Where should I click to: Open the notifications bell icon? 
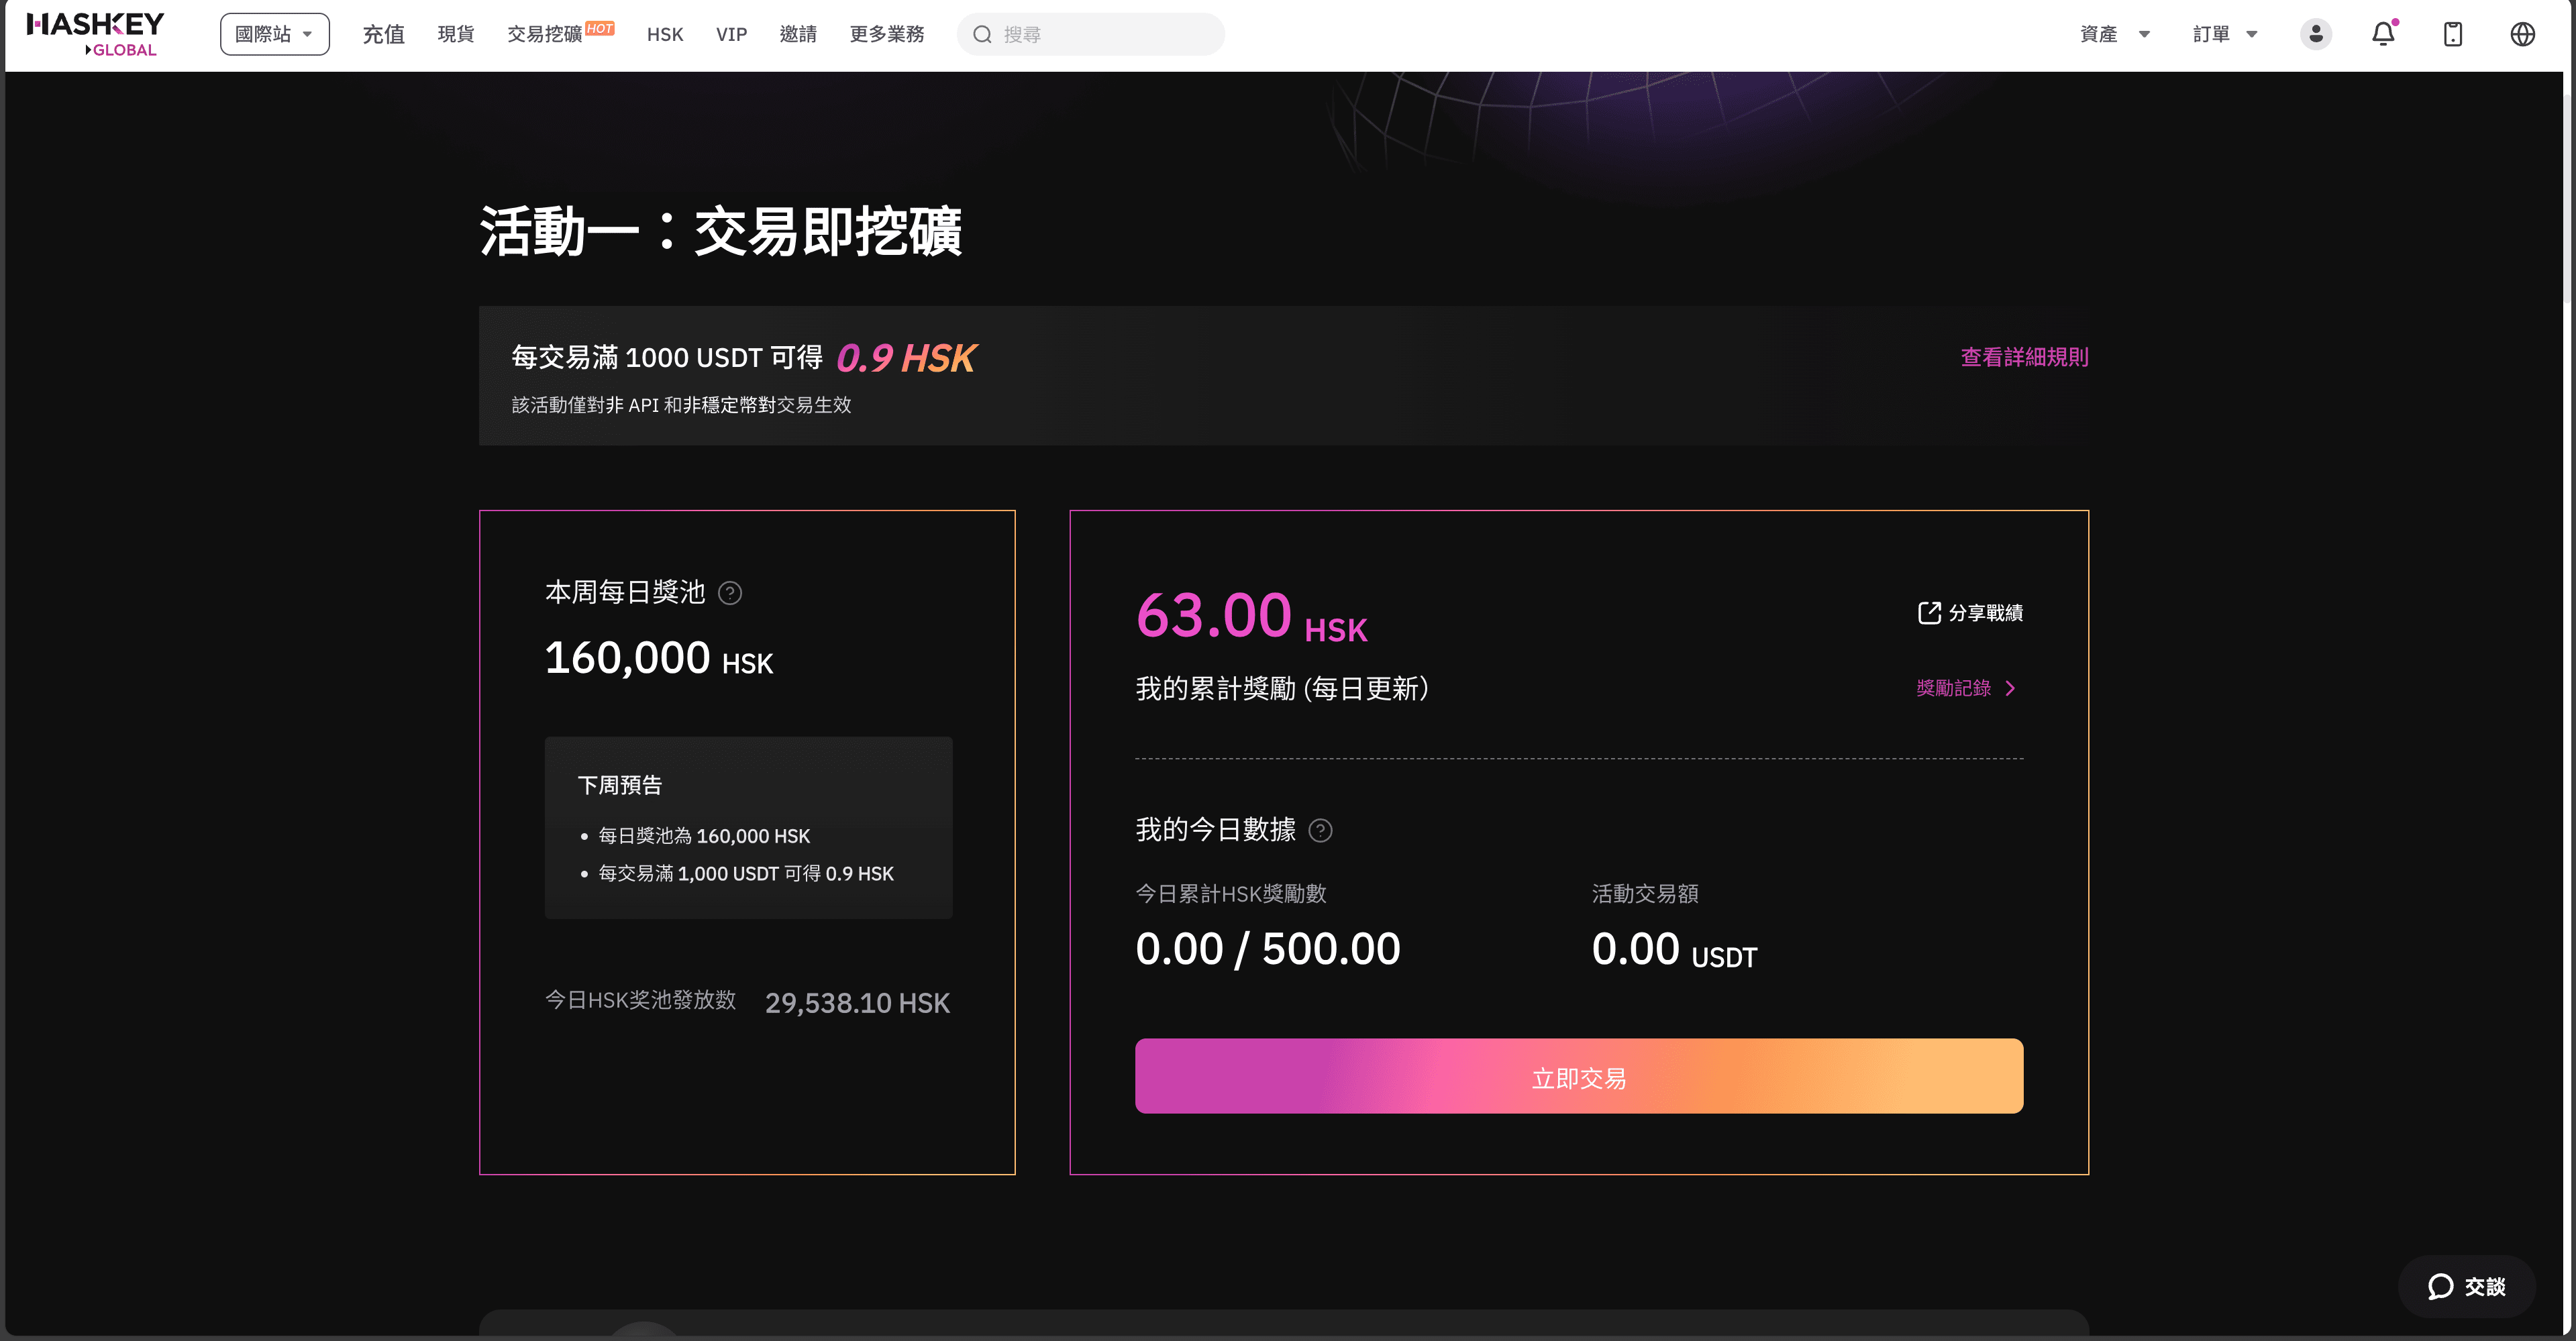[2383, 34]
